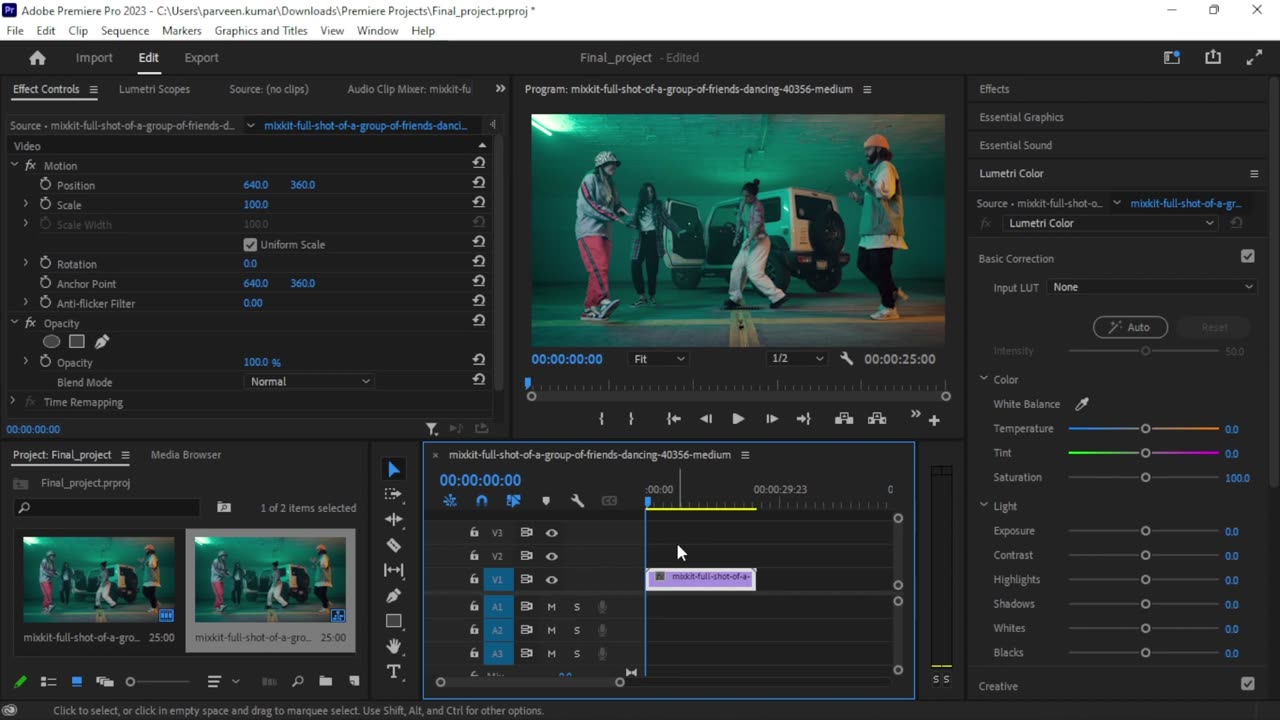Step forward one frame
This screenshot has width=1280, height=720.
[771, 419]
